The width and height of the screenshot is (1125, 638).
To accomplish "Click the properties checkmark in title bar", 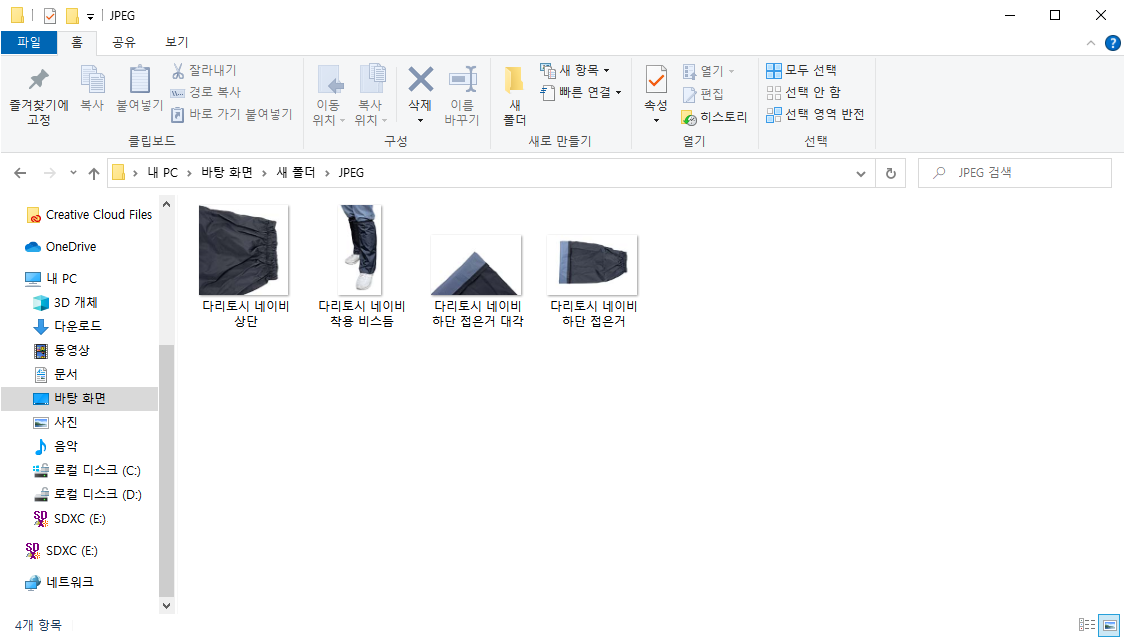I will coord(50,15).
